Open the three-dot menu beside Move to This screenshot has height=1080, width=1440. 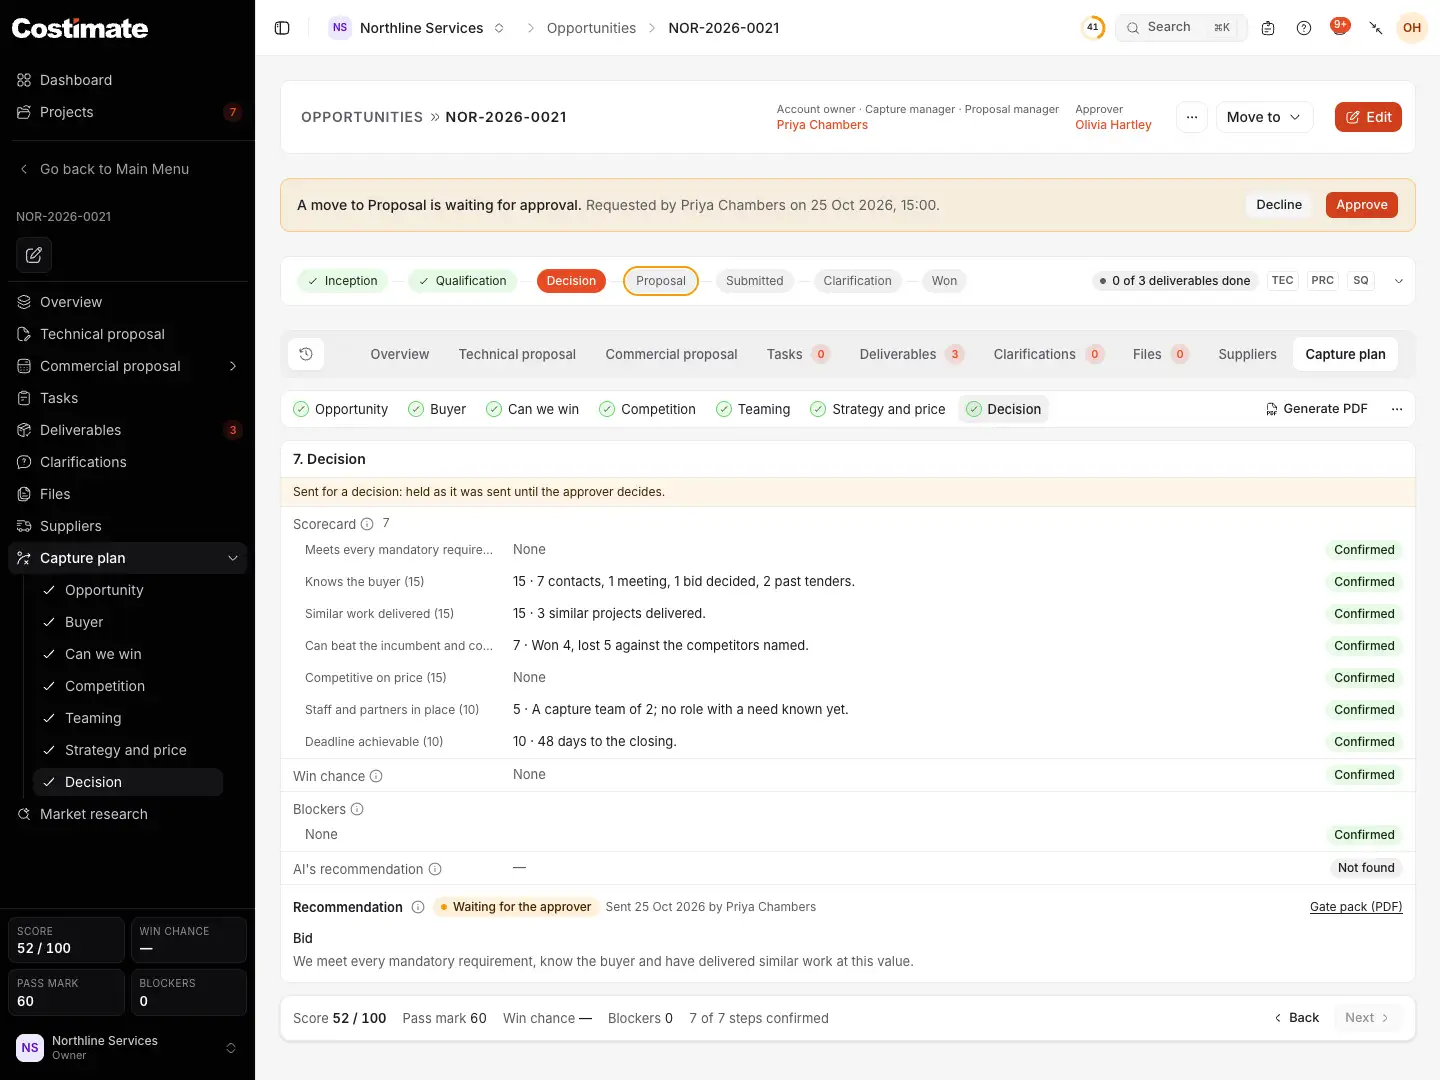click(1192, 117)
